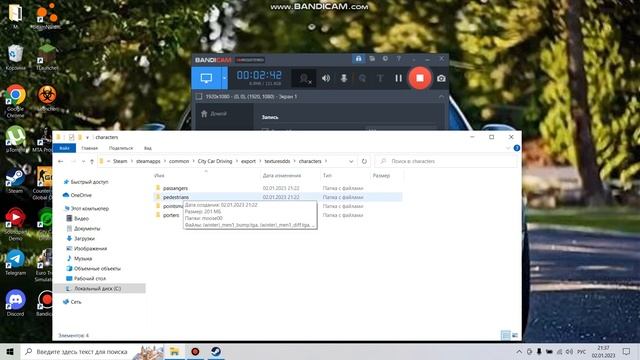
Task: Expand address bar history dropdown
Action: coord(351,161)
